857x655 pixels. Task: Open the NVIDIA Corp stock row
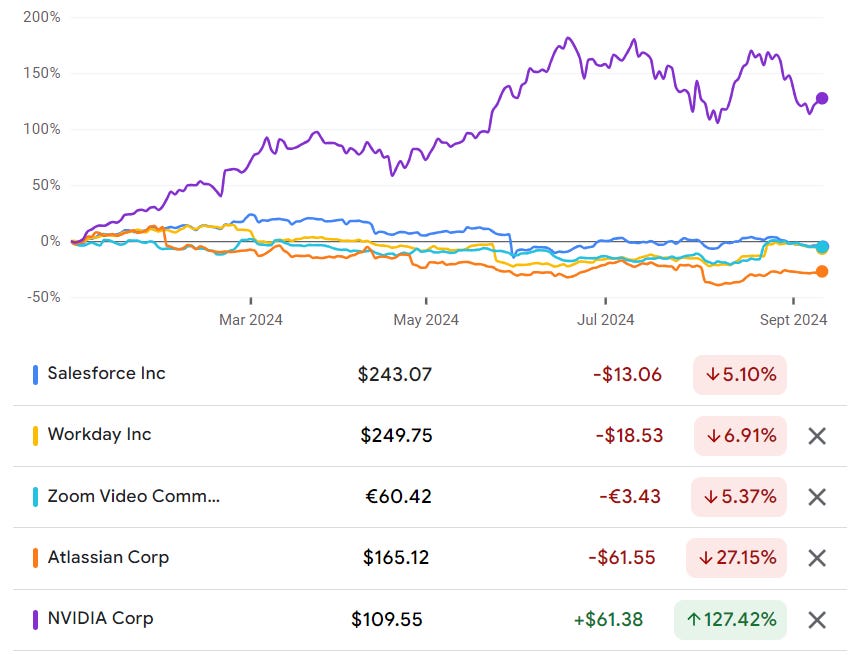430,620
